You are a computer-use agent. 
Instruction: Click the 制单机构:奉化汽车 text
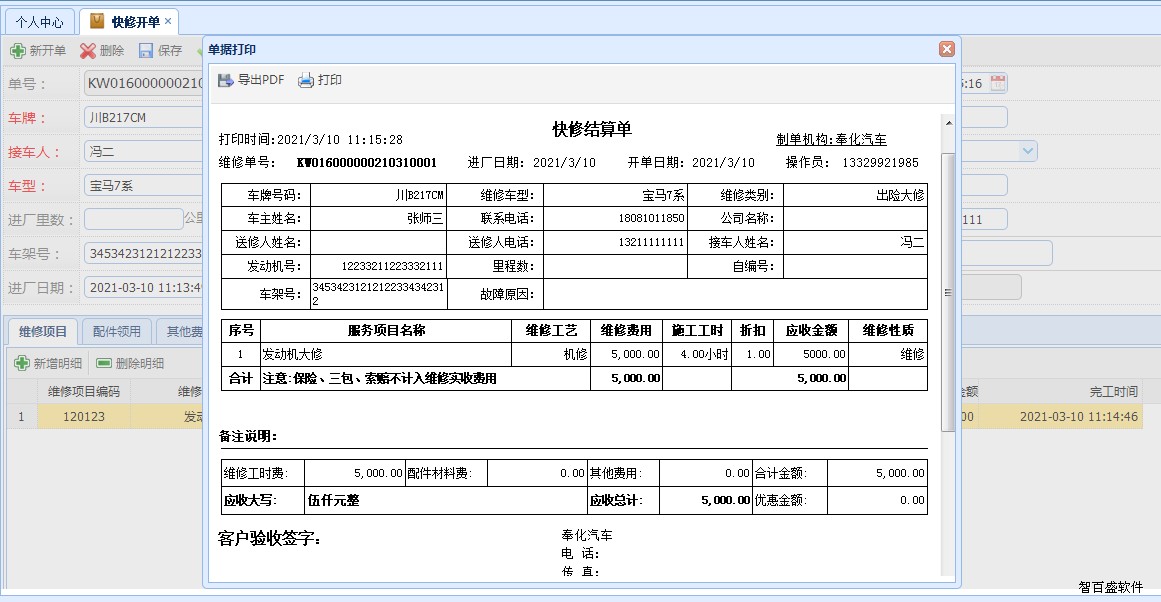tap(832, 139)
